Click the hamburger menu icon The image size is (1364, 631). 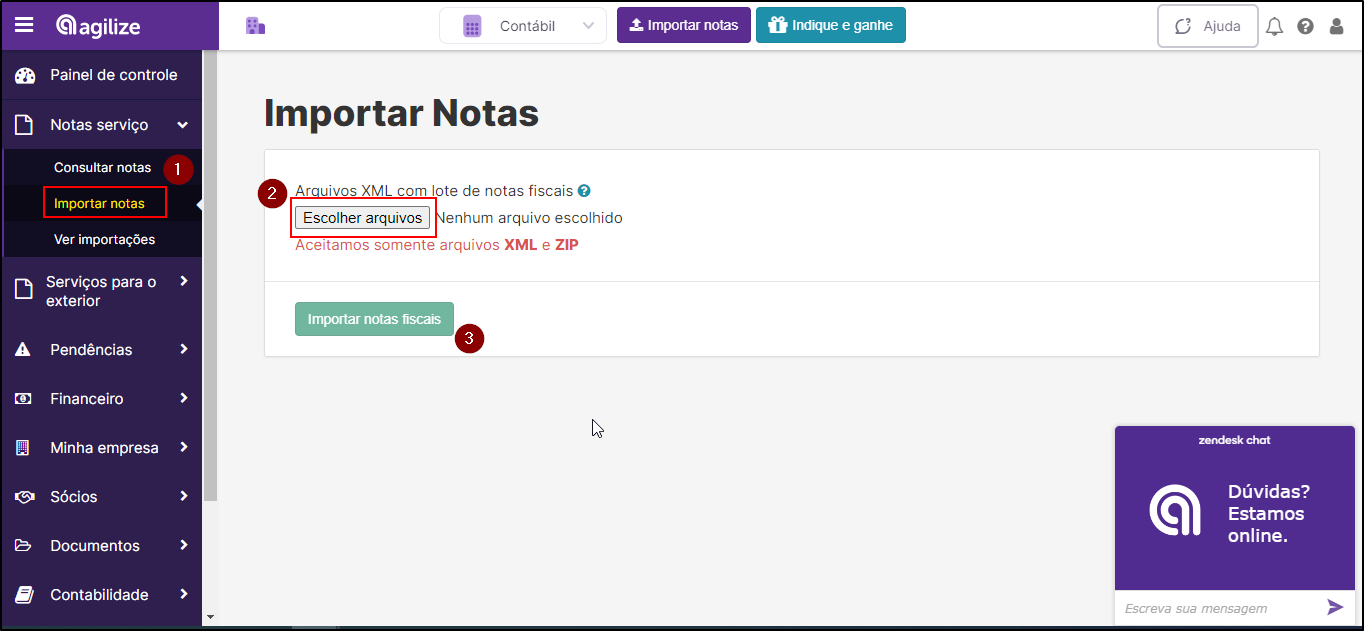point(24,25)
